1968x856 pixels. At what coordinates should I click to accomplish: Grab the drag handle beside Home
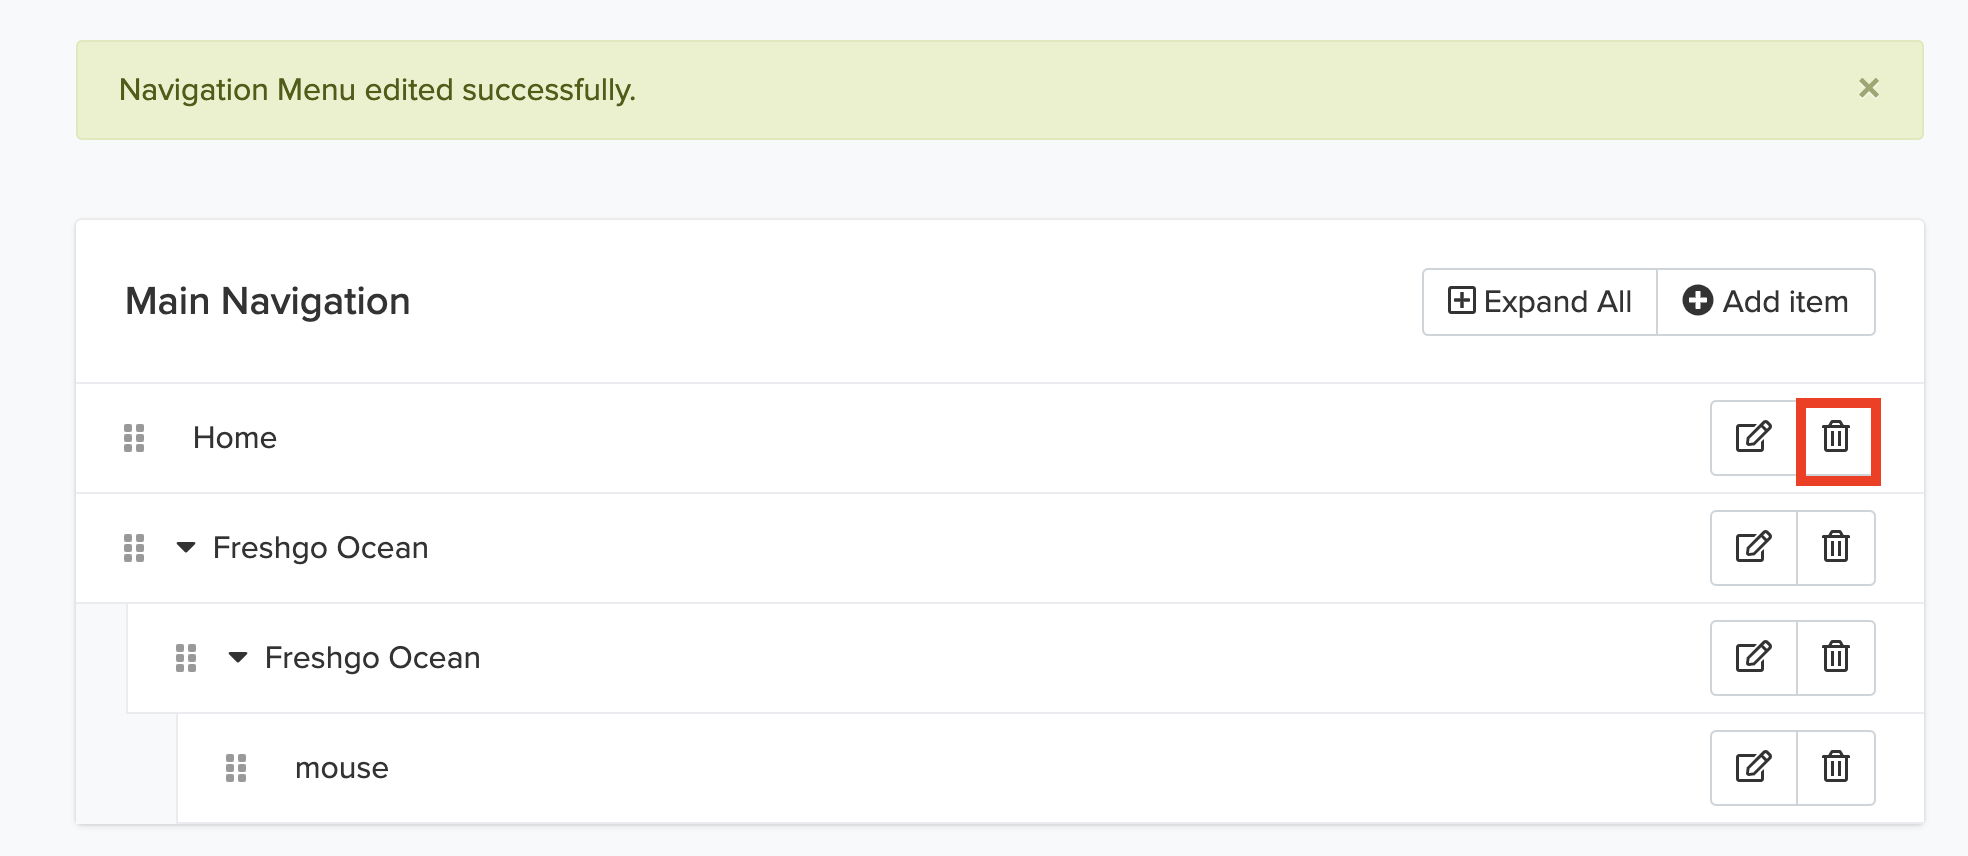(x=134, y=438)
